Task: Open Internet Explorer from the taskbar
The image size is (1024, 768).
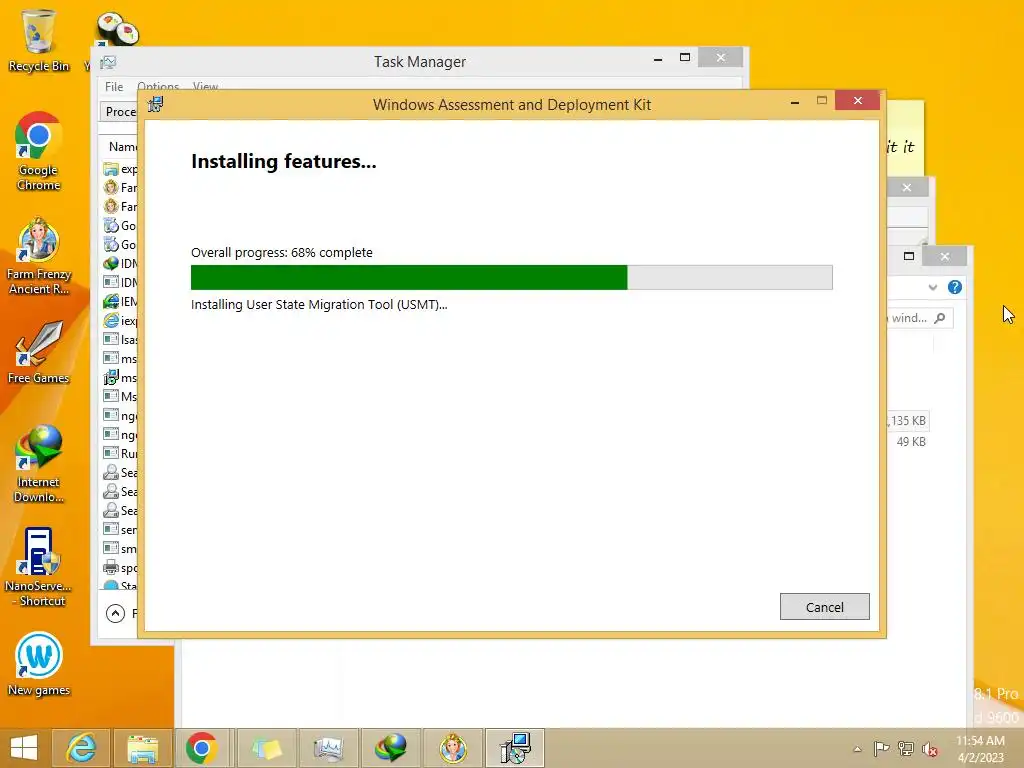Action: (x=82, y=748)
